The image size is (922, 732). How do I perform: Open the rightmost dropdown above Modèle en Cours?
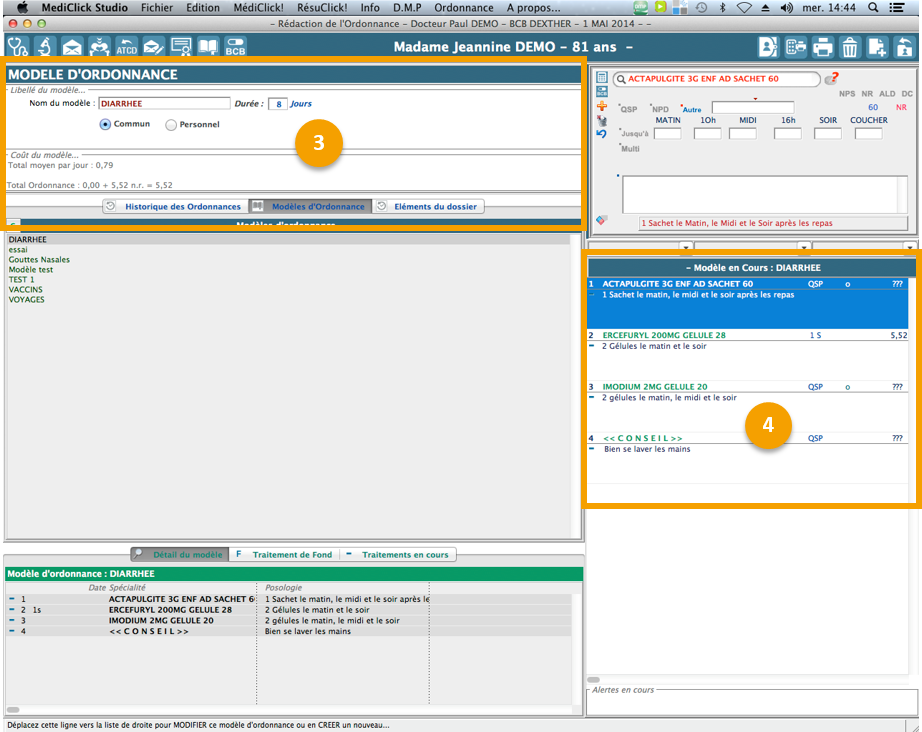[x=909, y=247]
